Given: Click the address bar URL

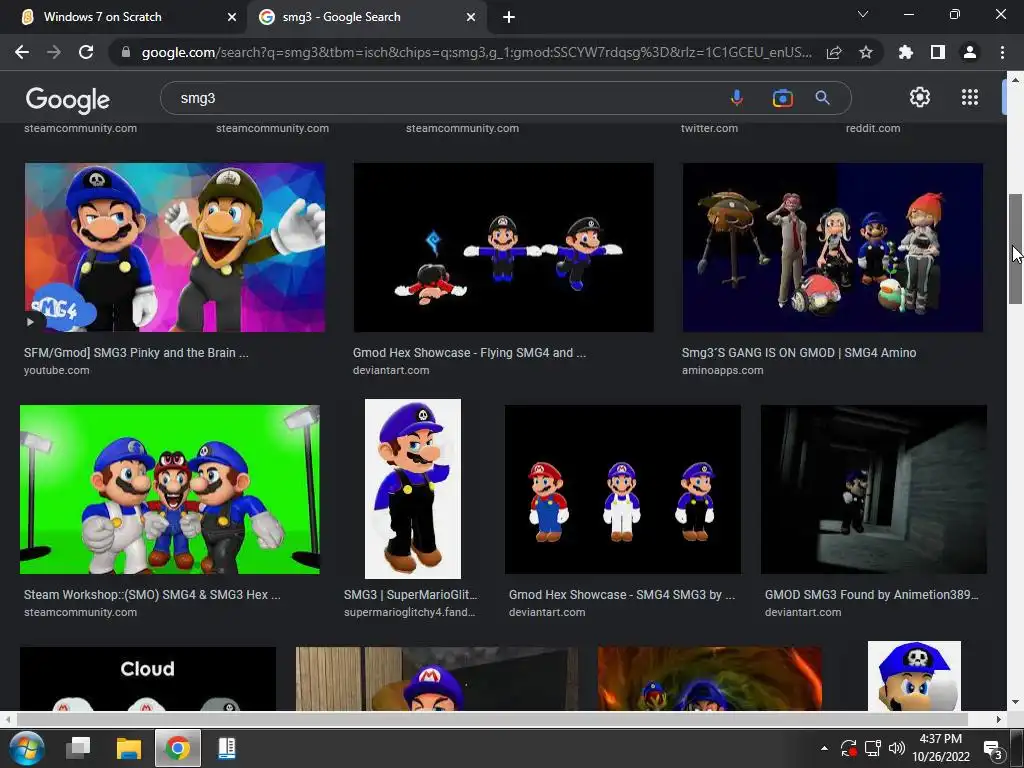Looking at the screenshot, I should coord(477,52).
